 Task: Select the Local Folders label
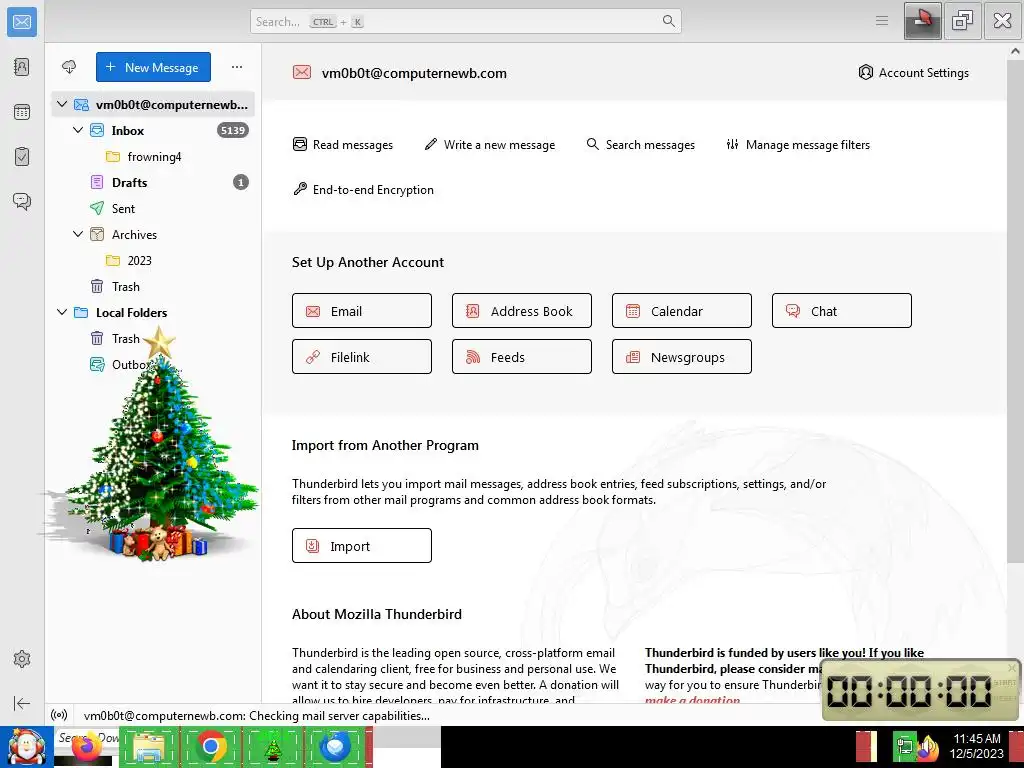tap(131, 312)
